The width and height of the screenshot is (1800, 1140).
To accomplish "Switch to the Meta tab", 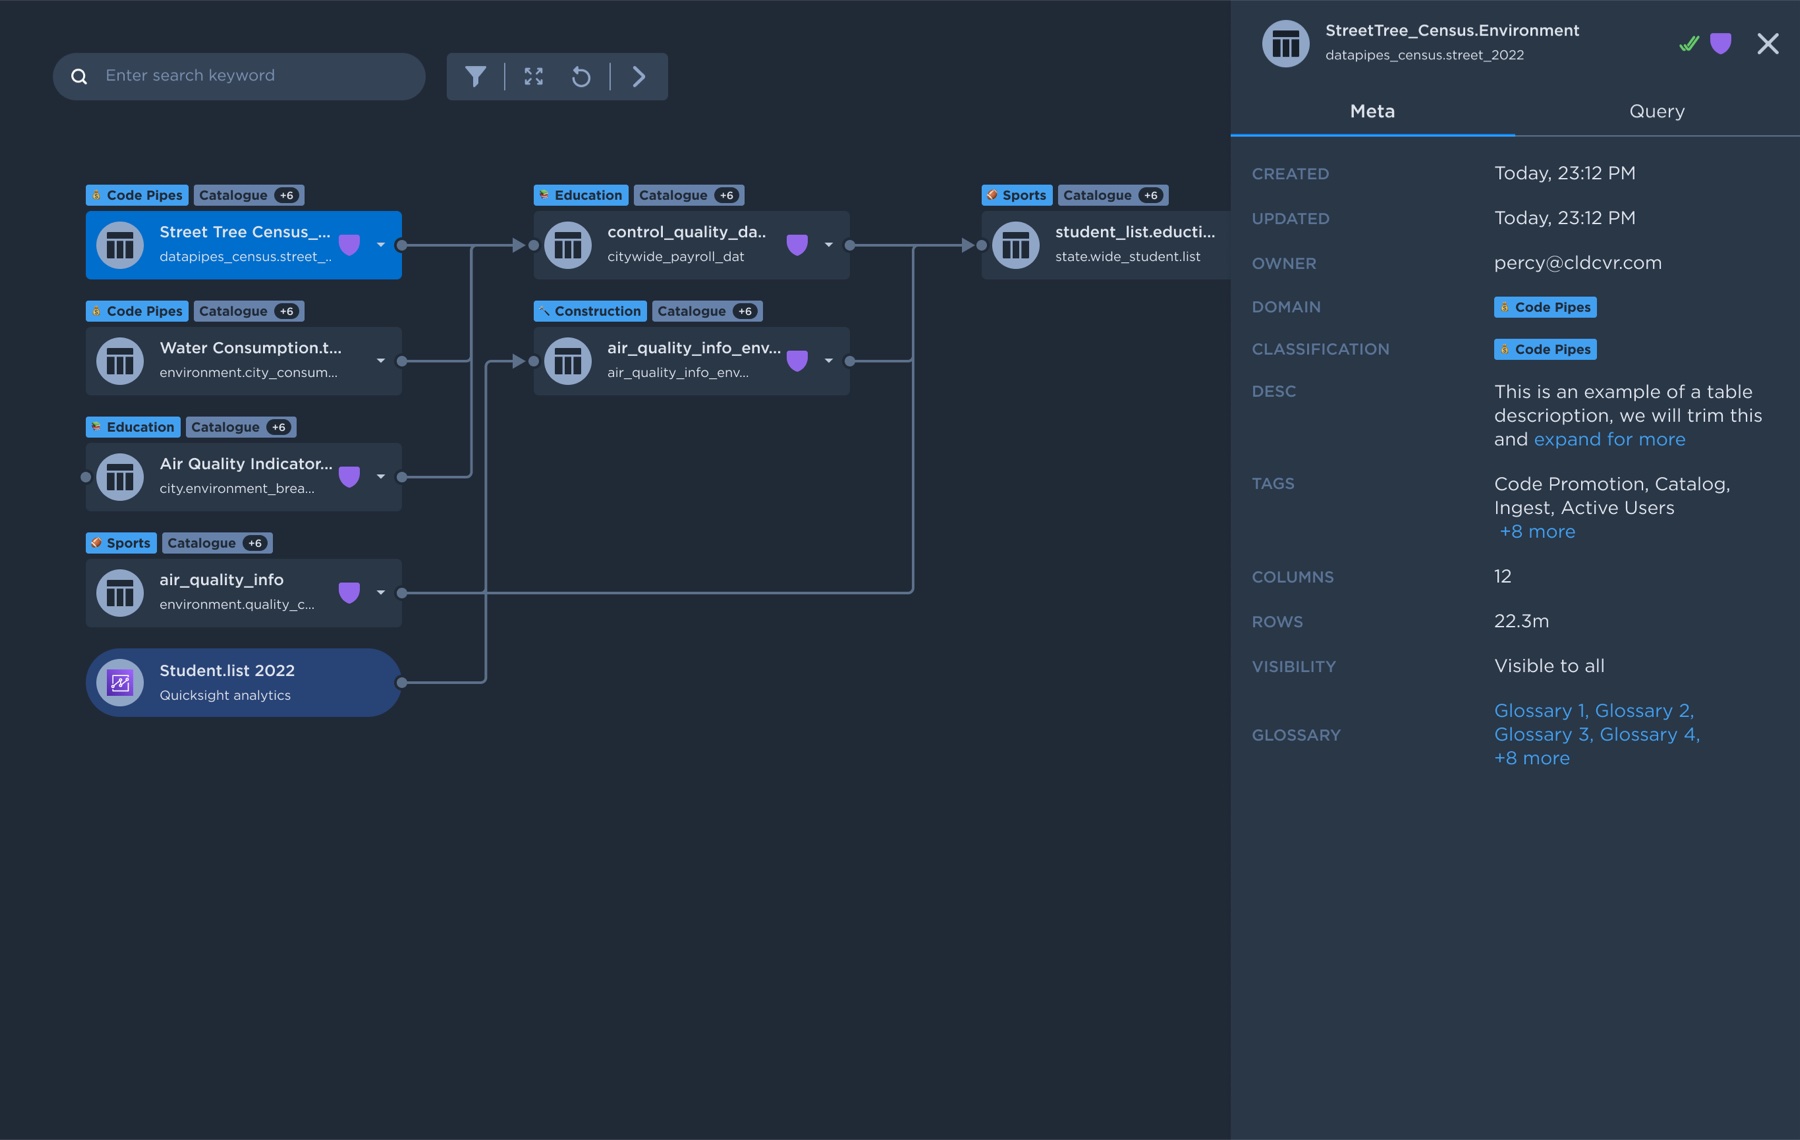I will pyautogui.click(x=1372, y=112).
